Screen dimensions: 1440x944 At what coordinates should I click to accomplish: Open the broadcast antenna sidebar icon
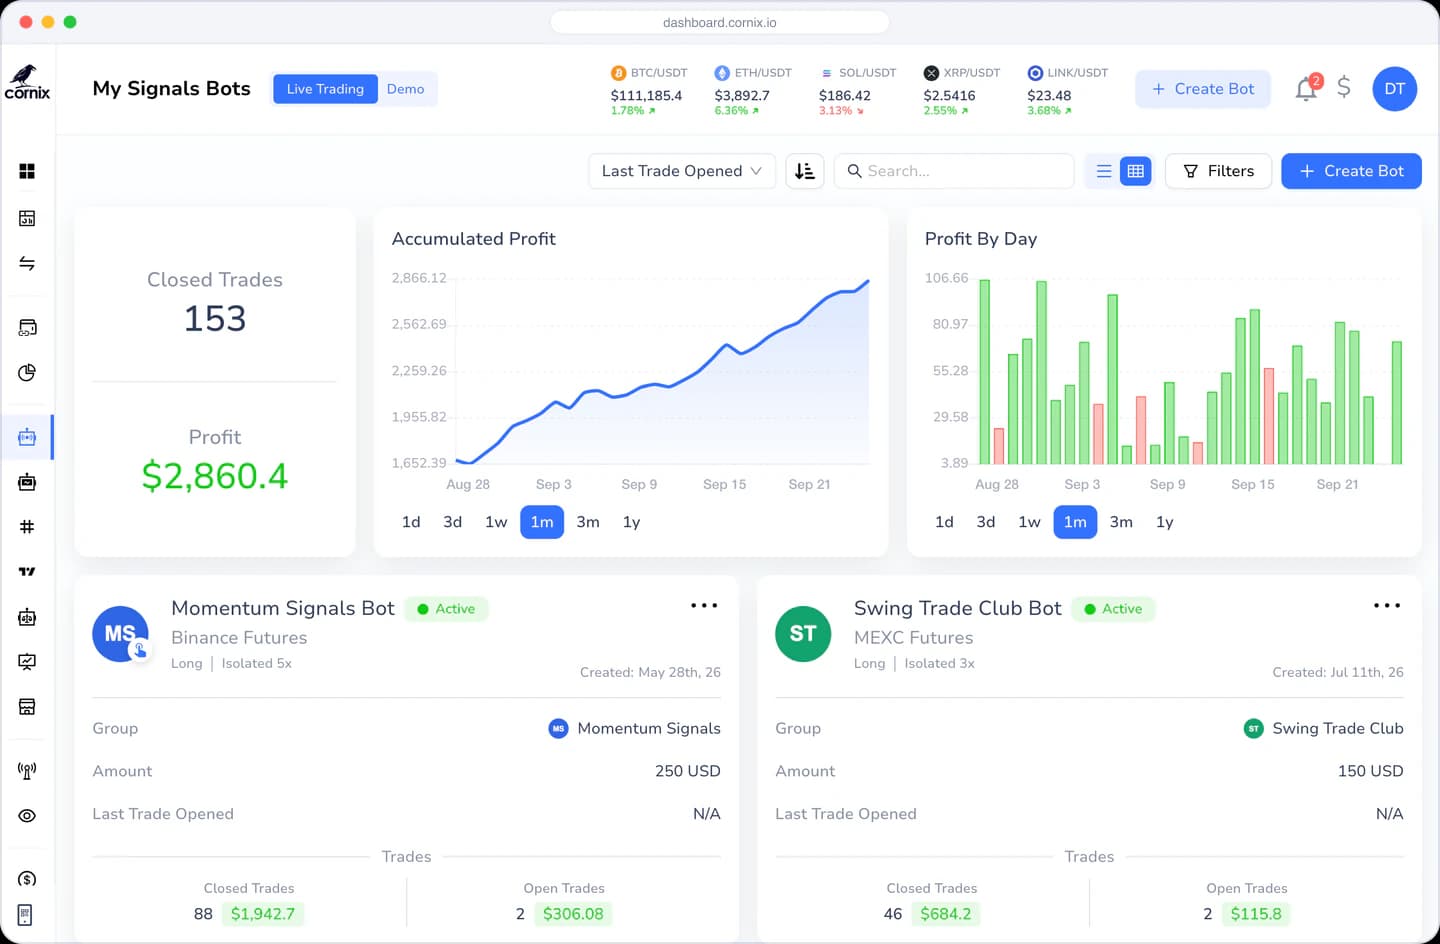click(x=27, y=770)
